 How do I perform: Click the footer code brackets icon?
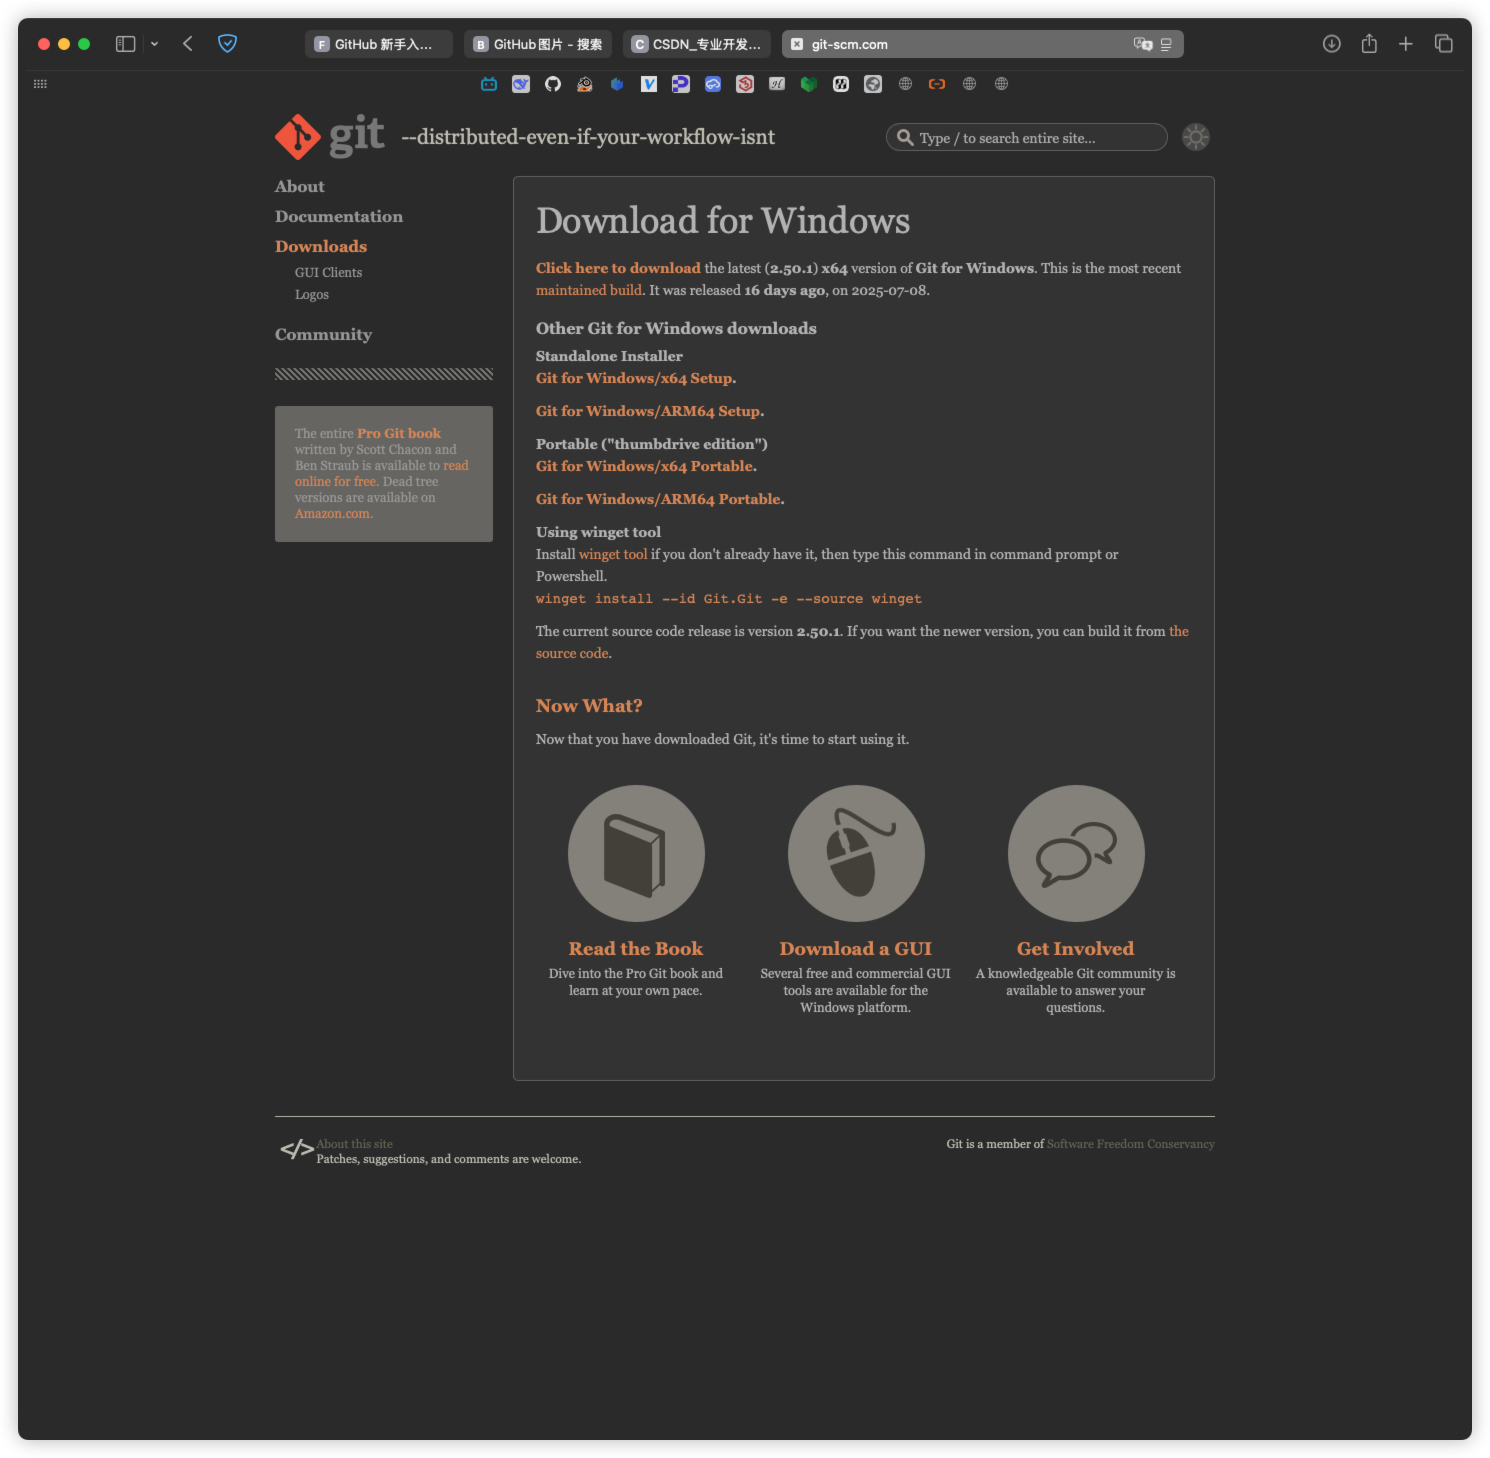(296, 1150)
